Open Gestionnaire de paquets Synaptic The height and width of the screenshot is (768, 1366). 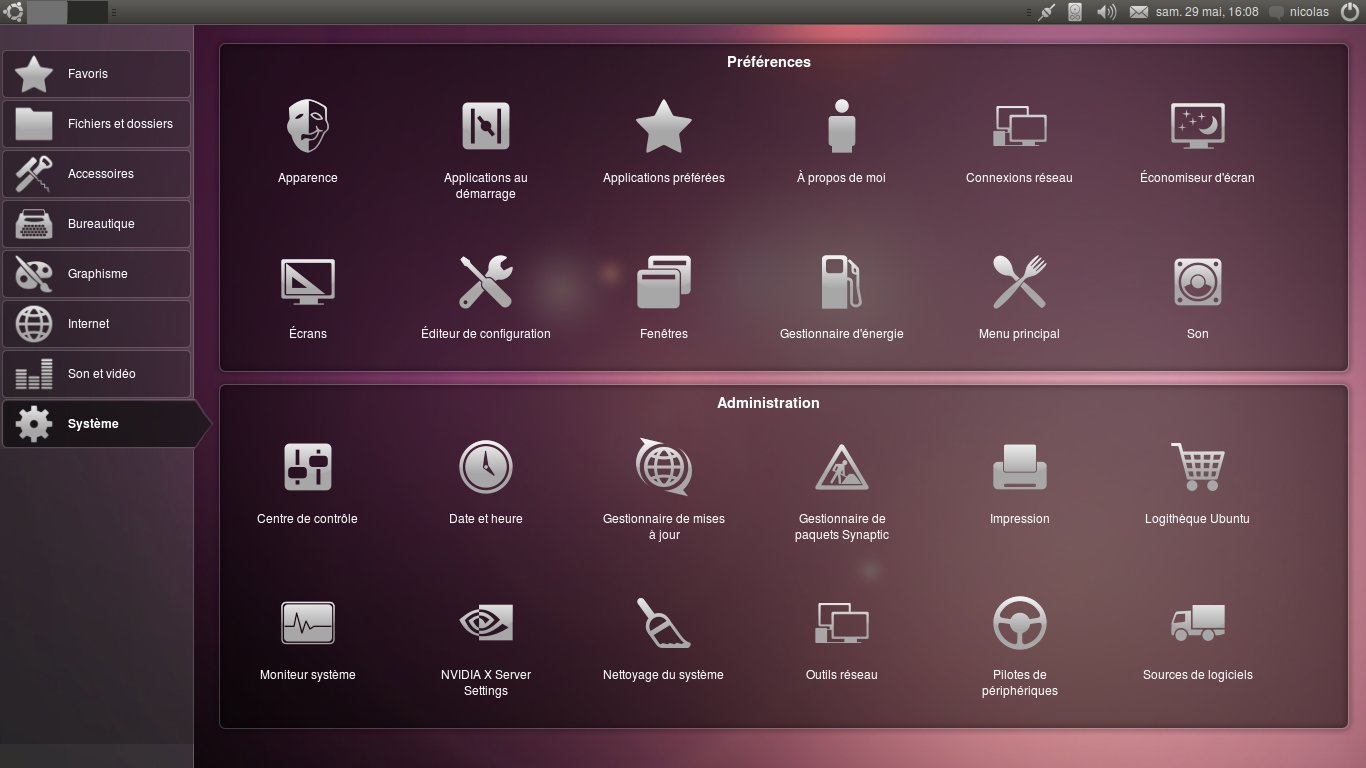click(x=841, y=491)
